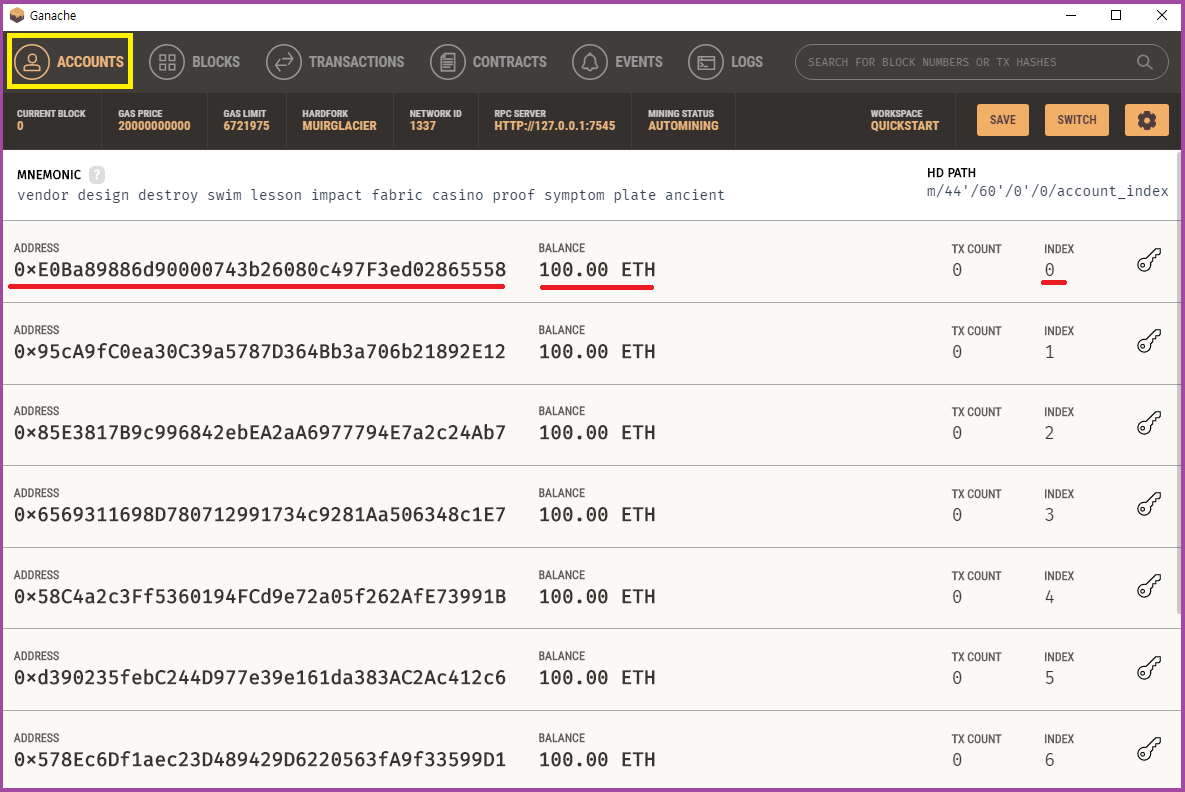This screenshot has width=1185, height=792.
Task: Select address 0x6569311698D780712991734c9281Aa506348c1E7
Action: pyautogui.click(x=260, y=515)
